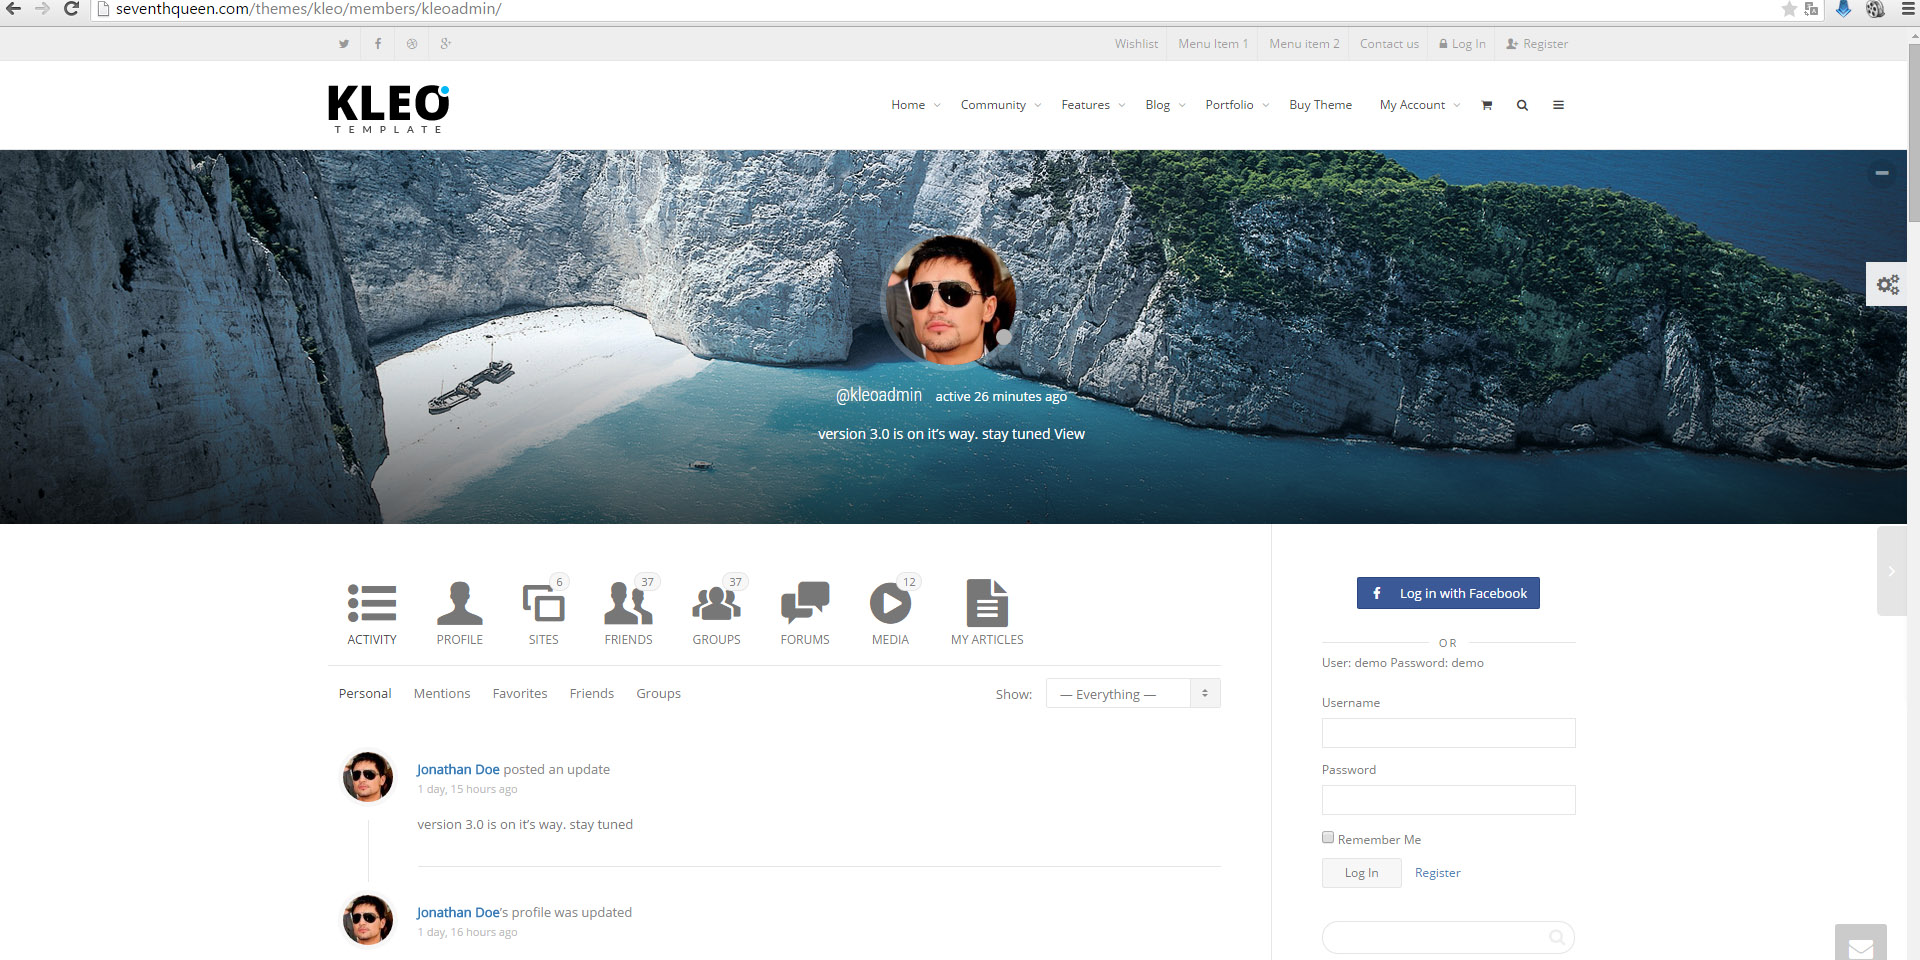Image resolution: width=1920 pixels, height=960 pixels.
Task: Open the Wishlist top link
Action: pos(1136,44)
